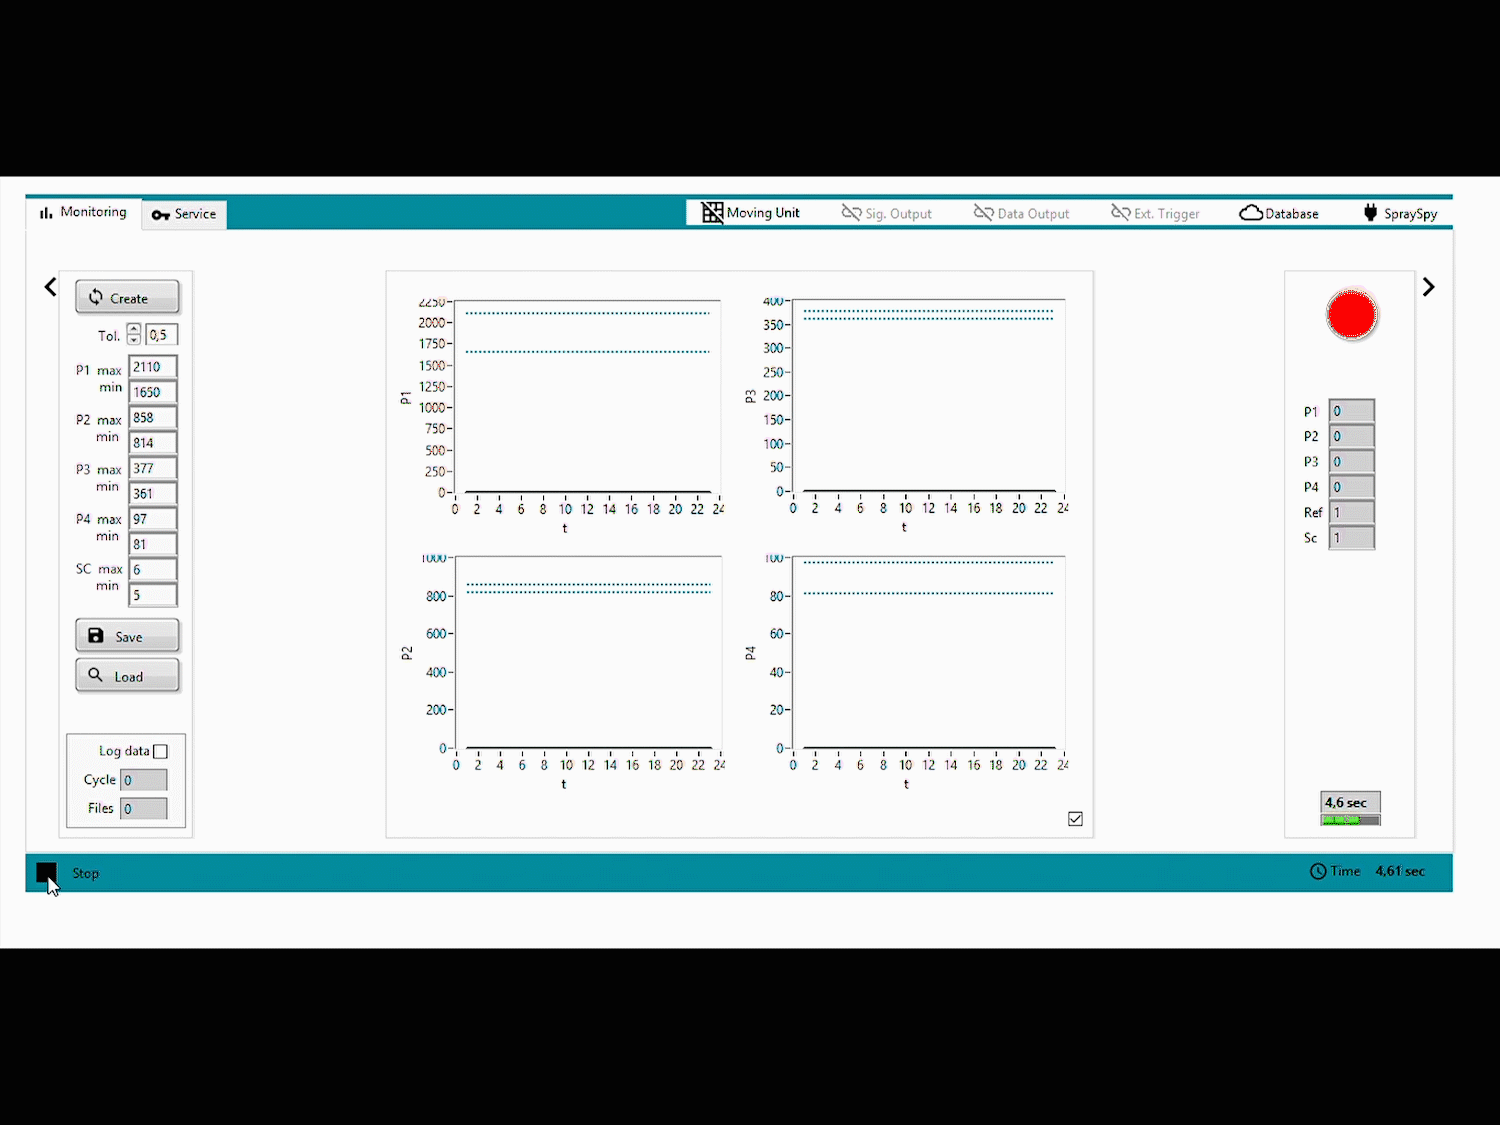Click the black Stop square icon
This screenshot has width=1500, height=1125.
point(46,873)
